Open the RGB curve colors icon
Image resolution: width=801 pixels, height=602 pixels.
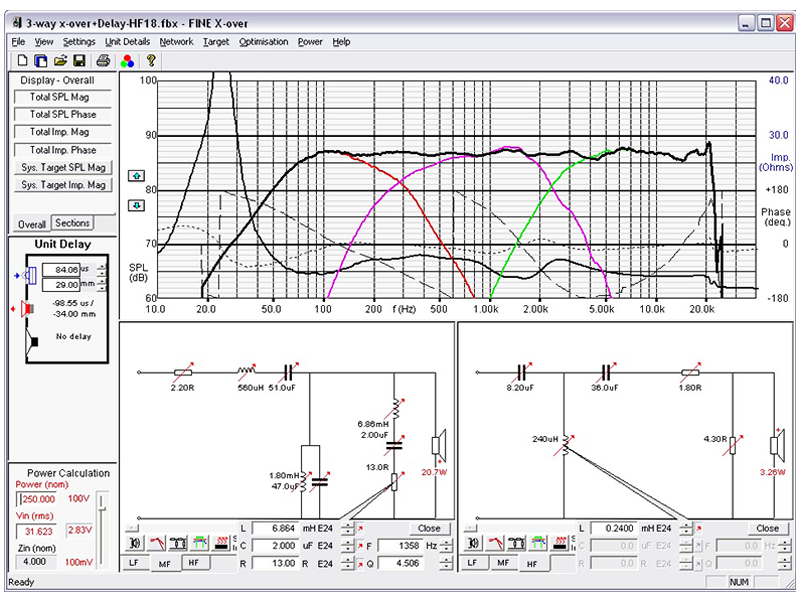[x=127, y=60]
